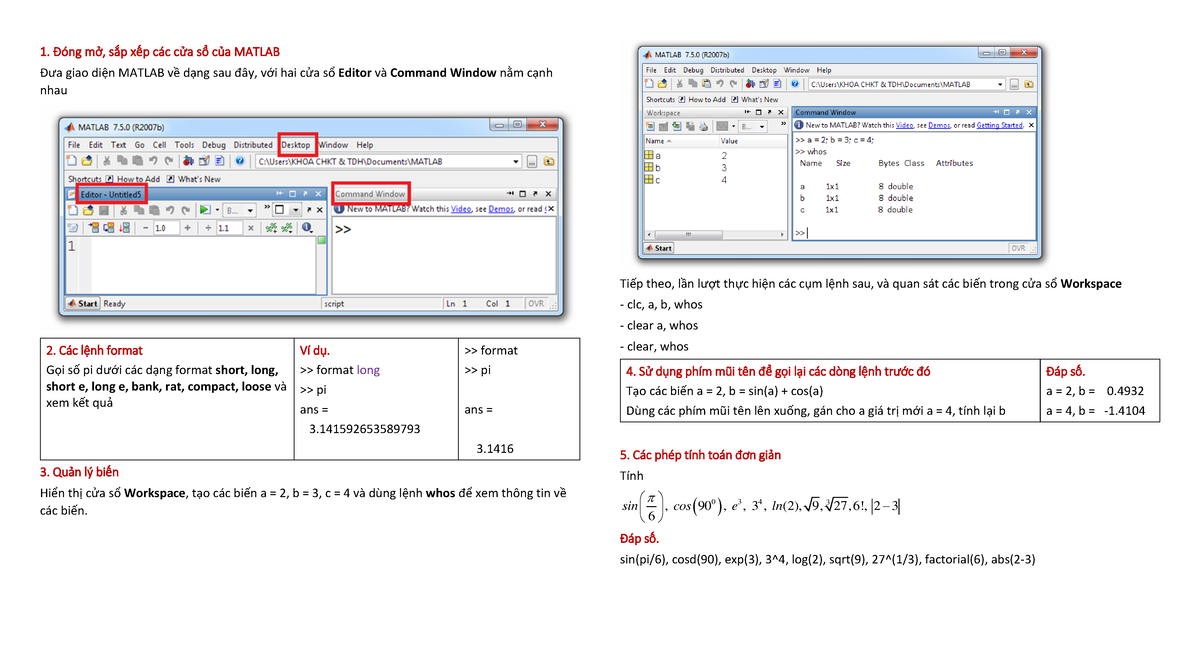The image size is (1200, 662).
Task: Open GUIDE via its toolbar icon
Action: pyautogui.click(x=205, y=159)
